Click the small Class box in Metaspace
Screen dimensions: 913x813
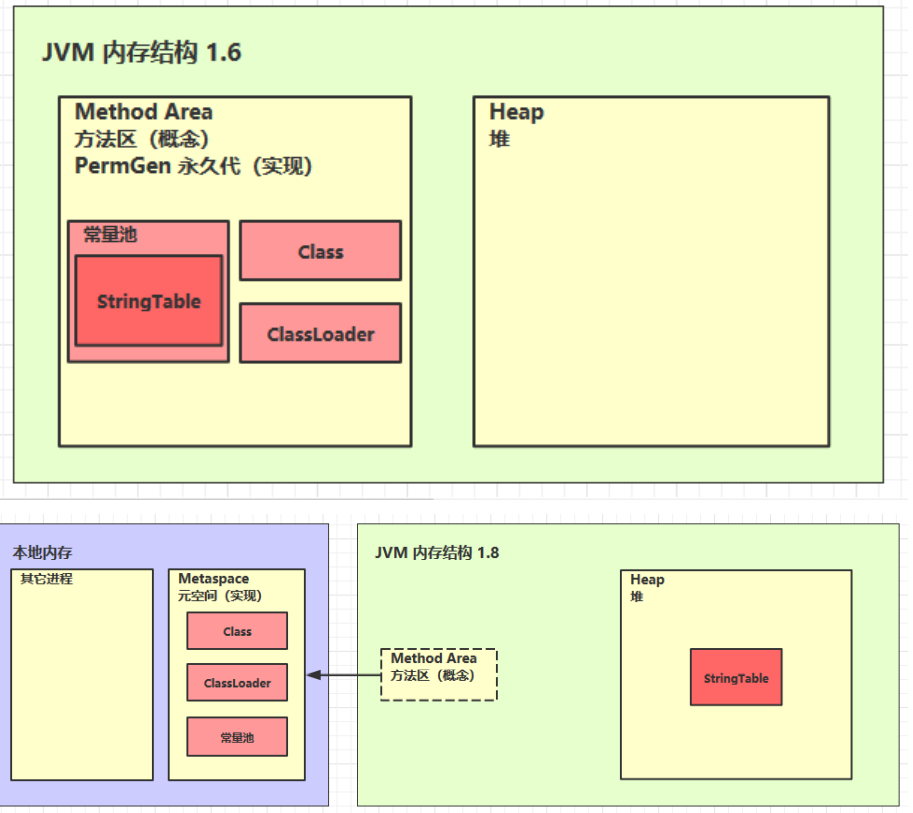tap(237, 631)
